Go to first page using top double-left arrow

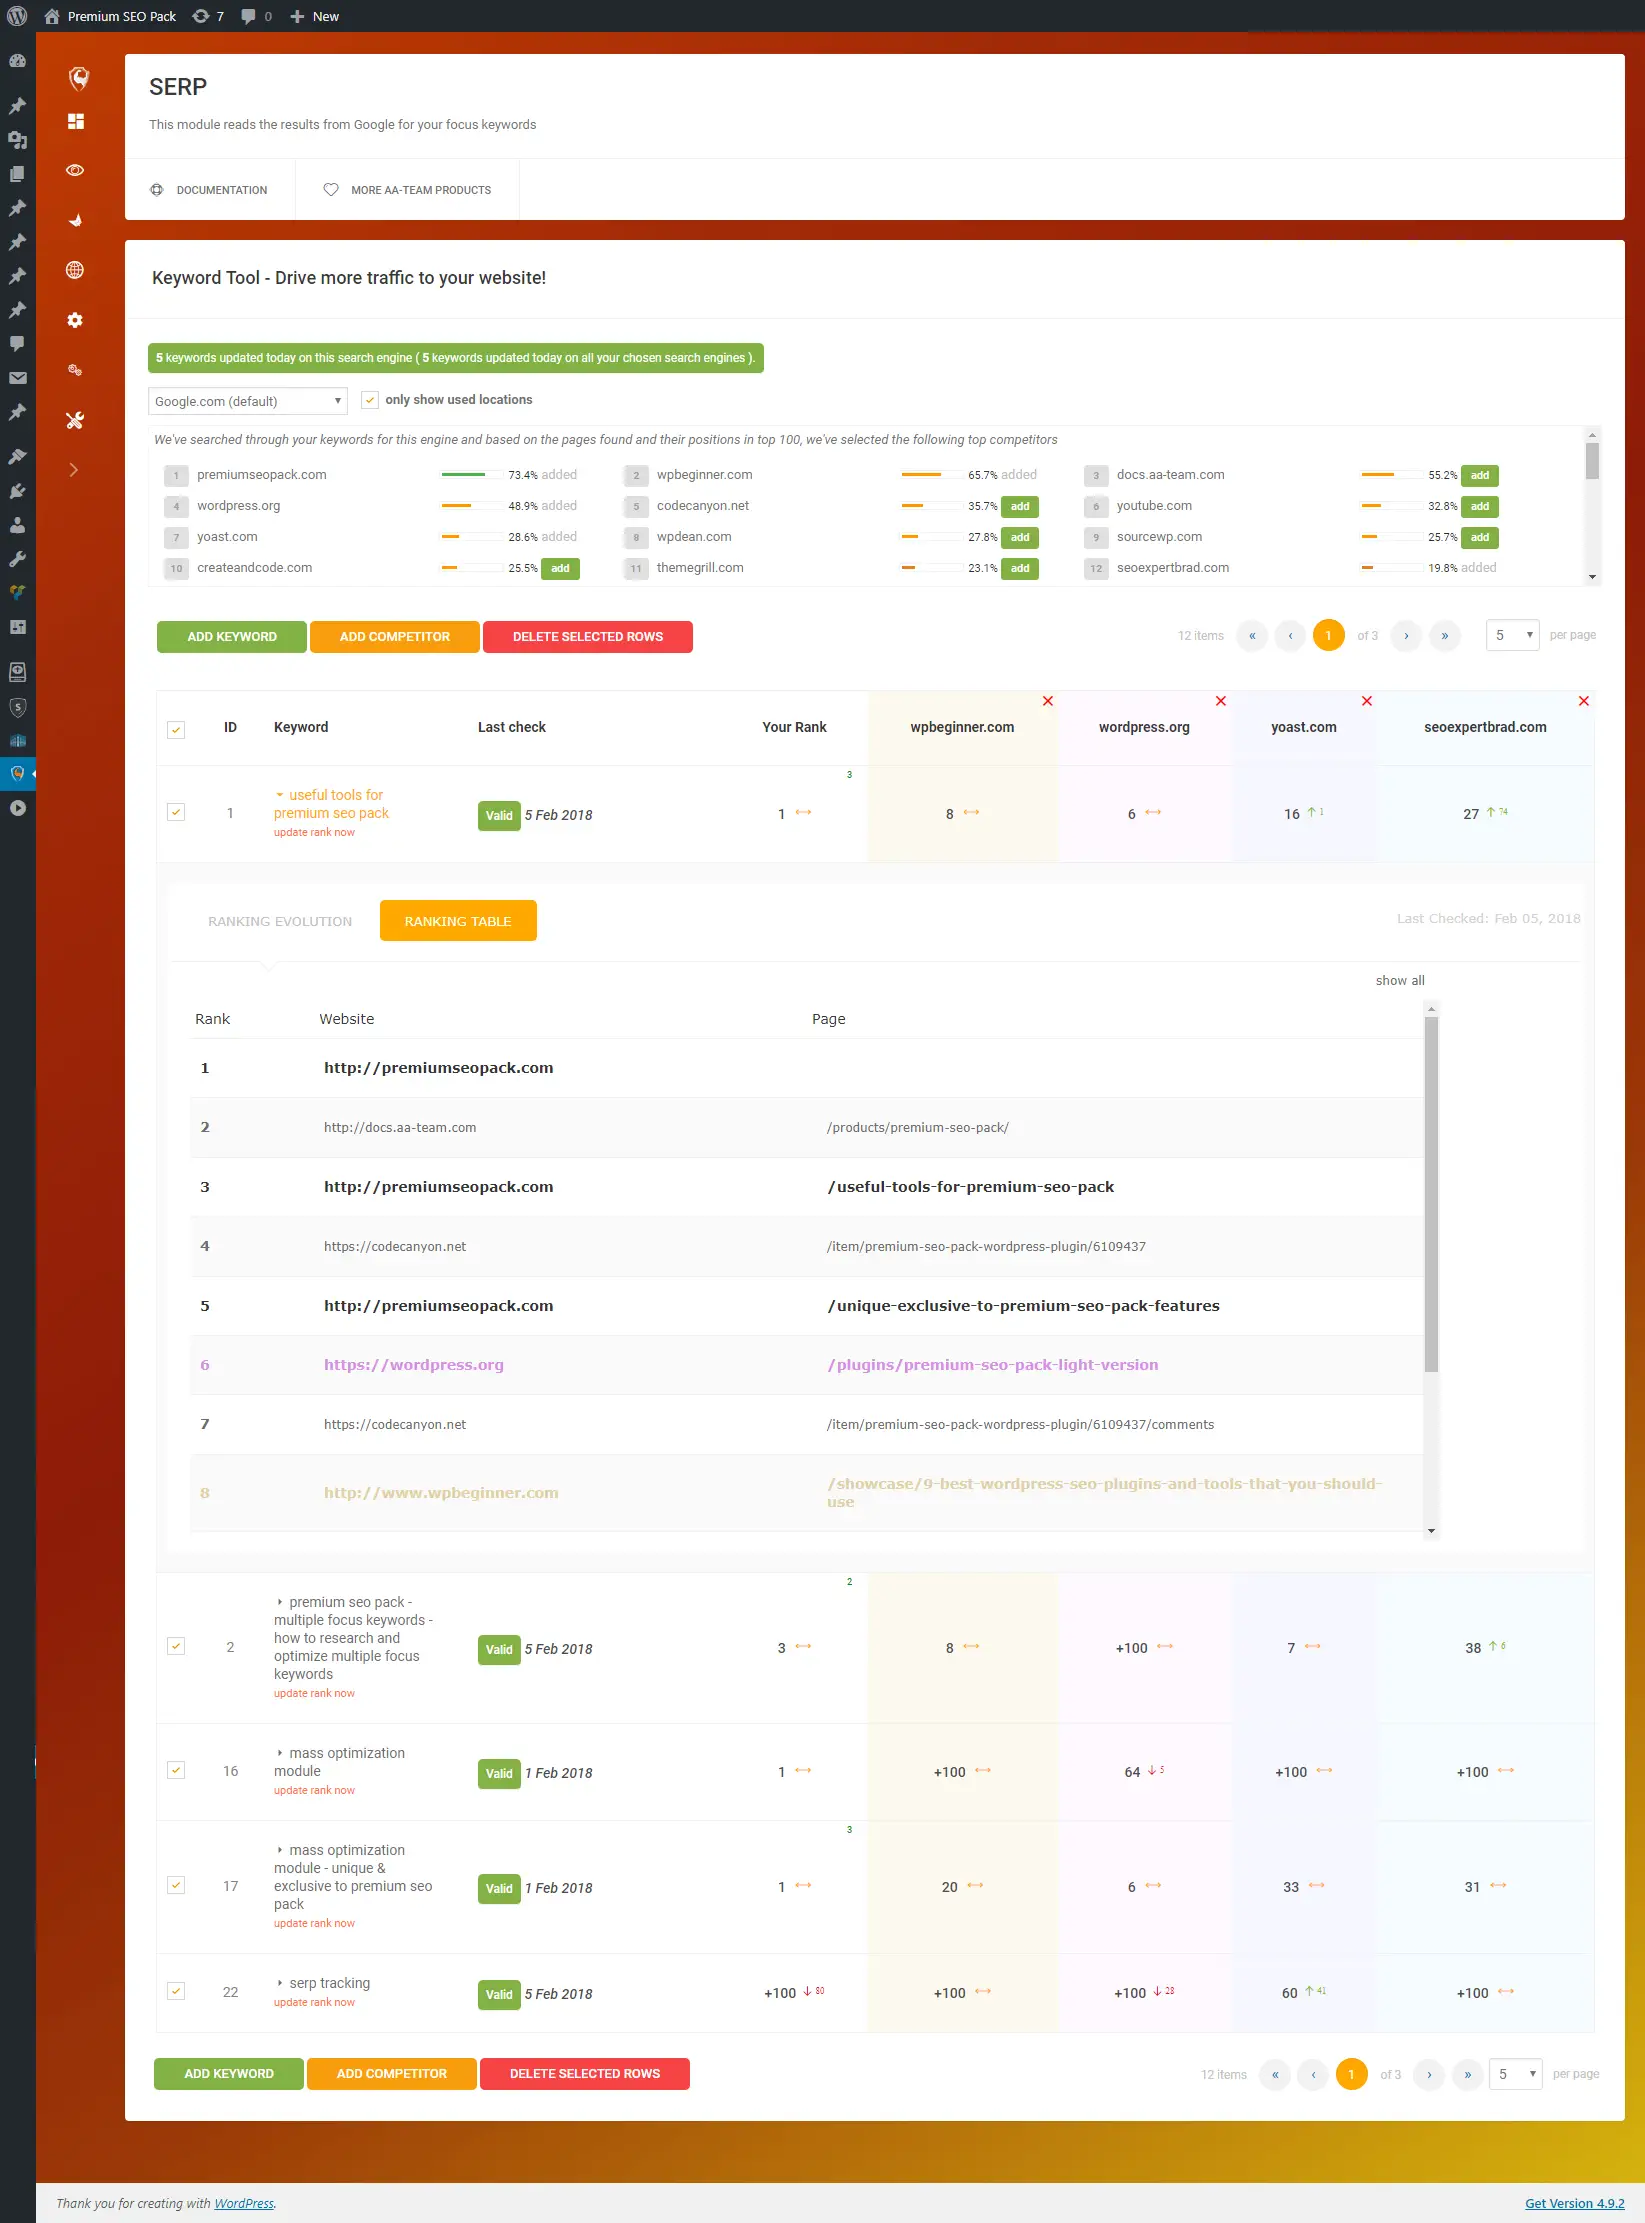click(1252, 635)
